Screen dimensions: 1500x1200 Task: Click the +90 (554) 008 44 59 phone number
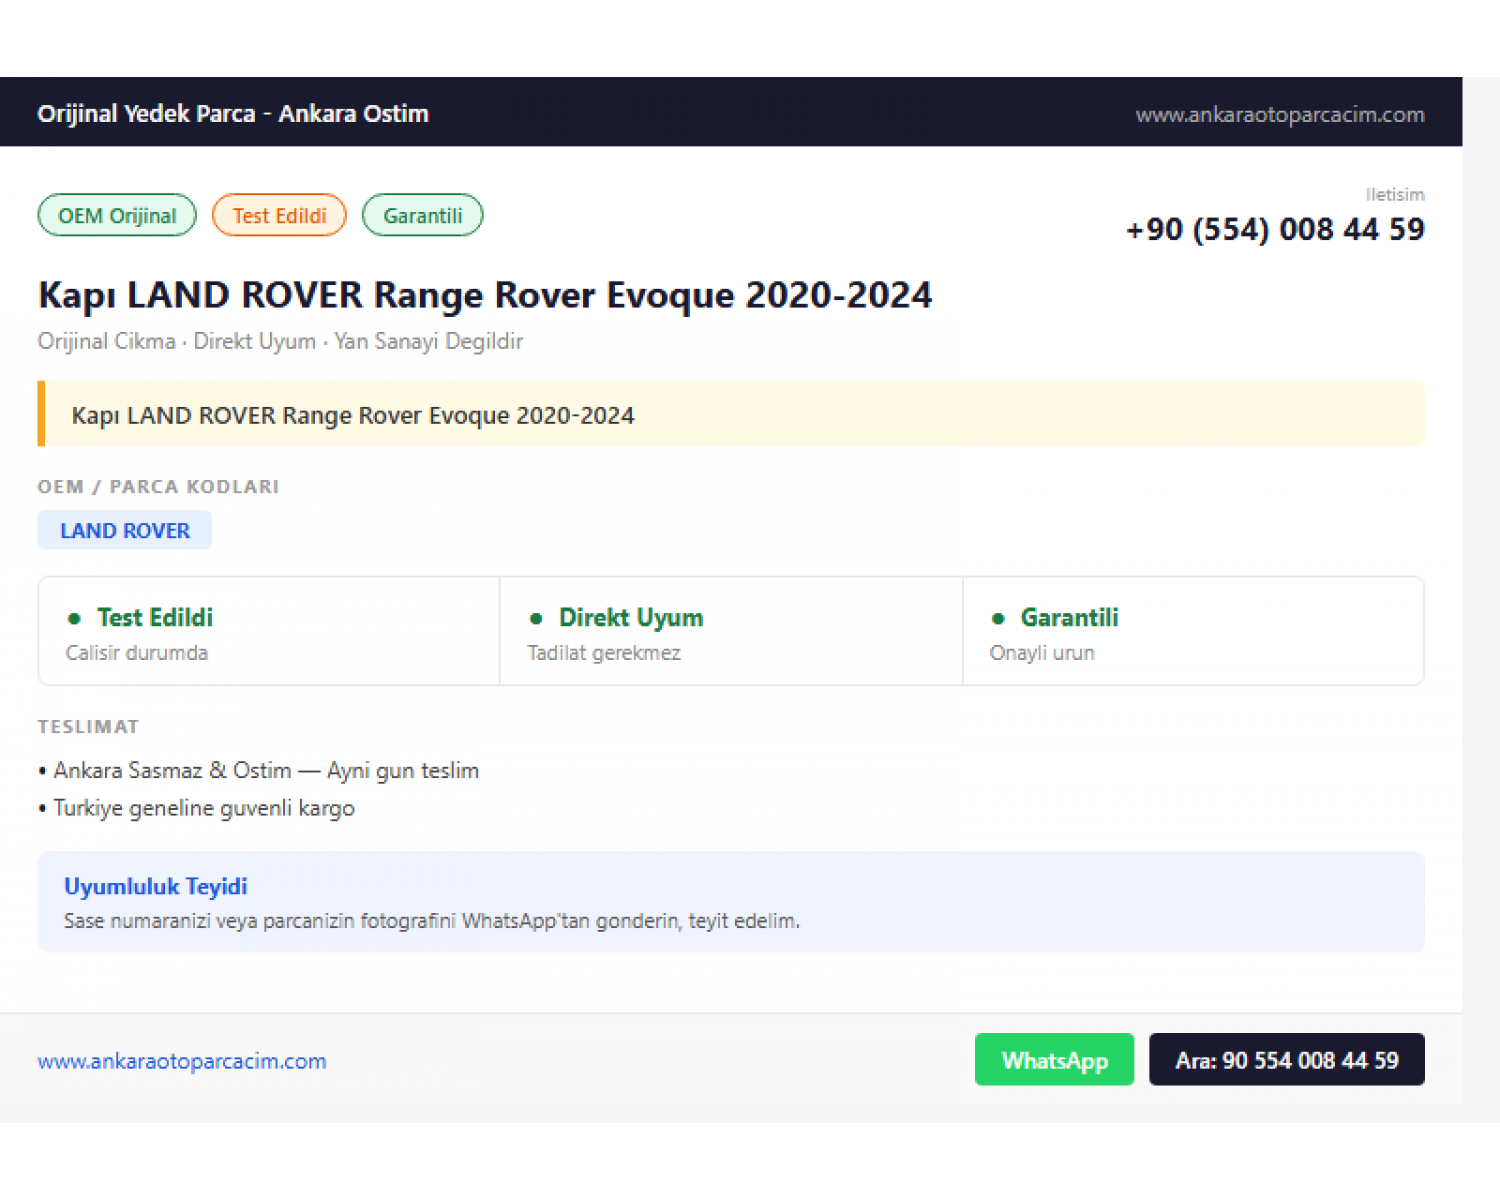(1275, 229)
